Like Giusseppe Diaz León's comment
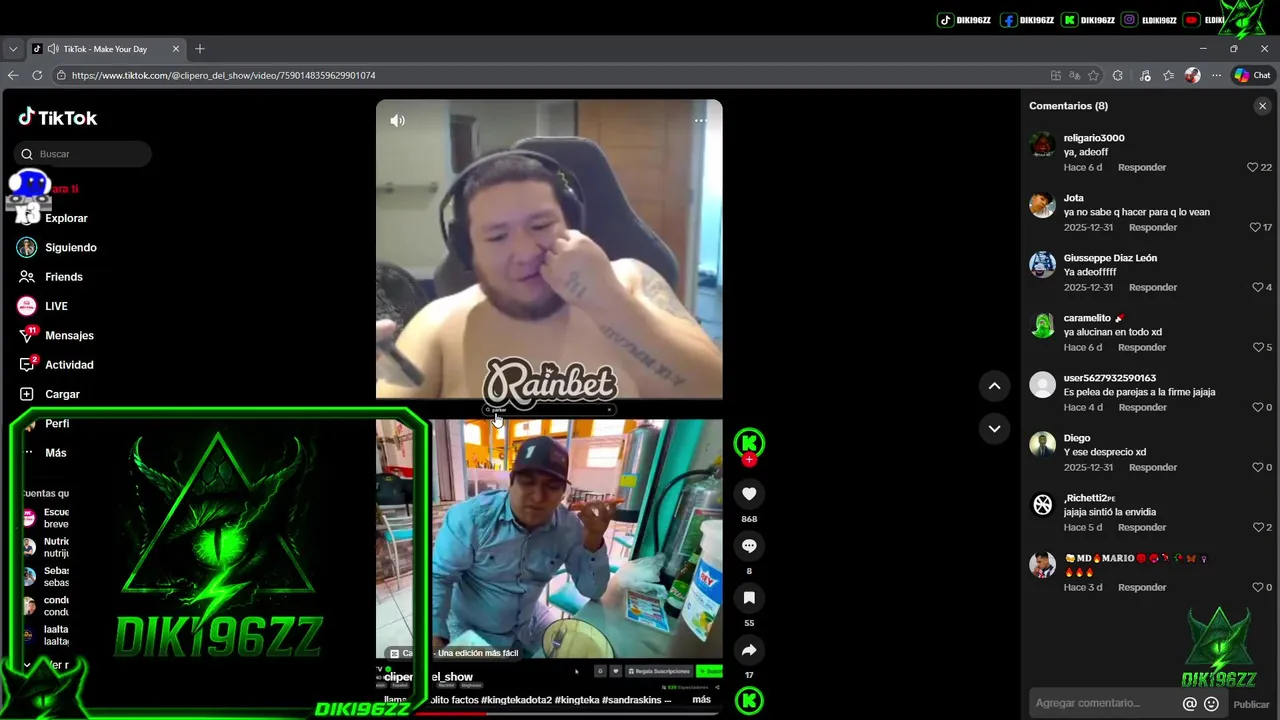Image resolution: width=1280 pixels, height=720 pixels. (x=1258, y=287)
